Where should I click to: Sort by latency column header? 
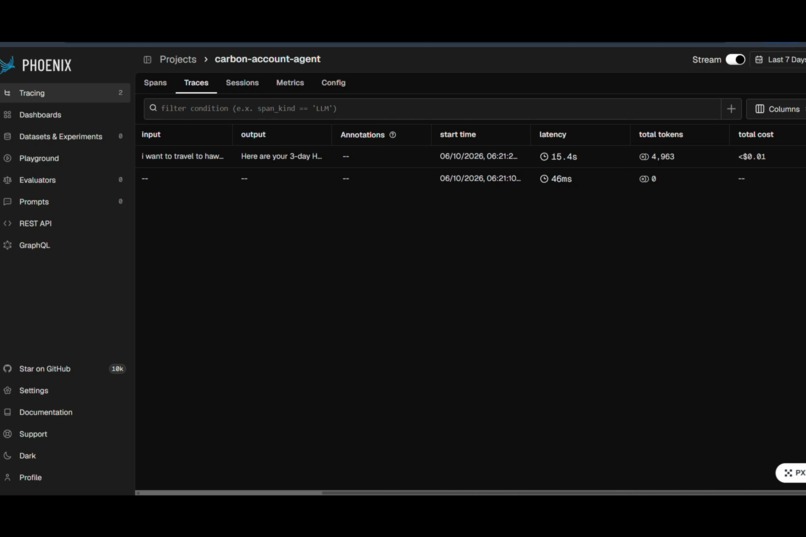(x=553, y=135)
